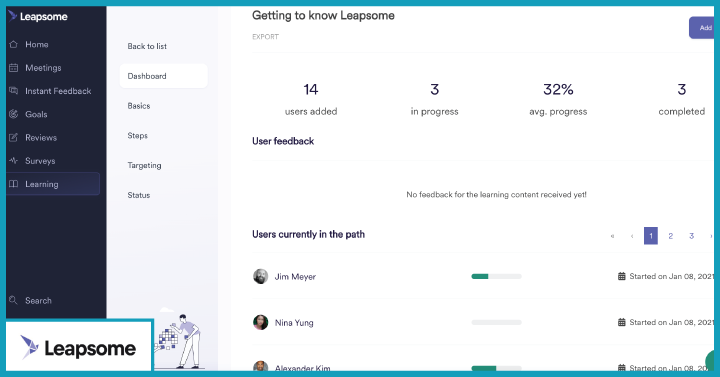Switch to the Steps tab

(x=137, y=135)
